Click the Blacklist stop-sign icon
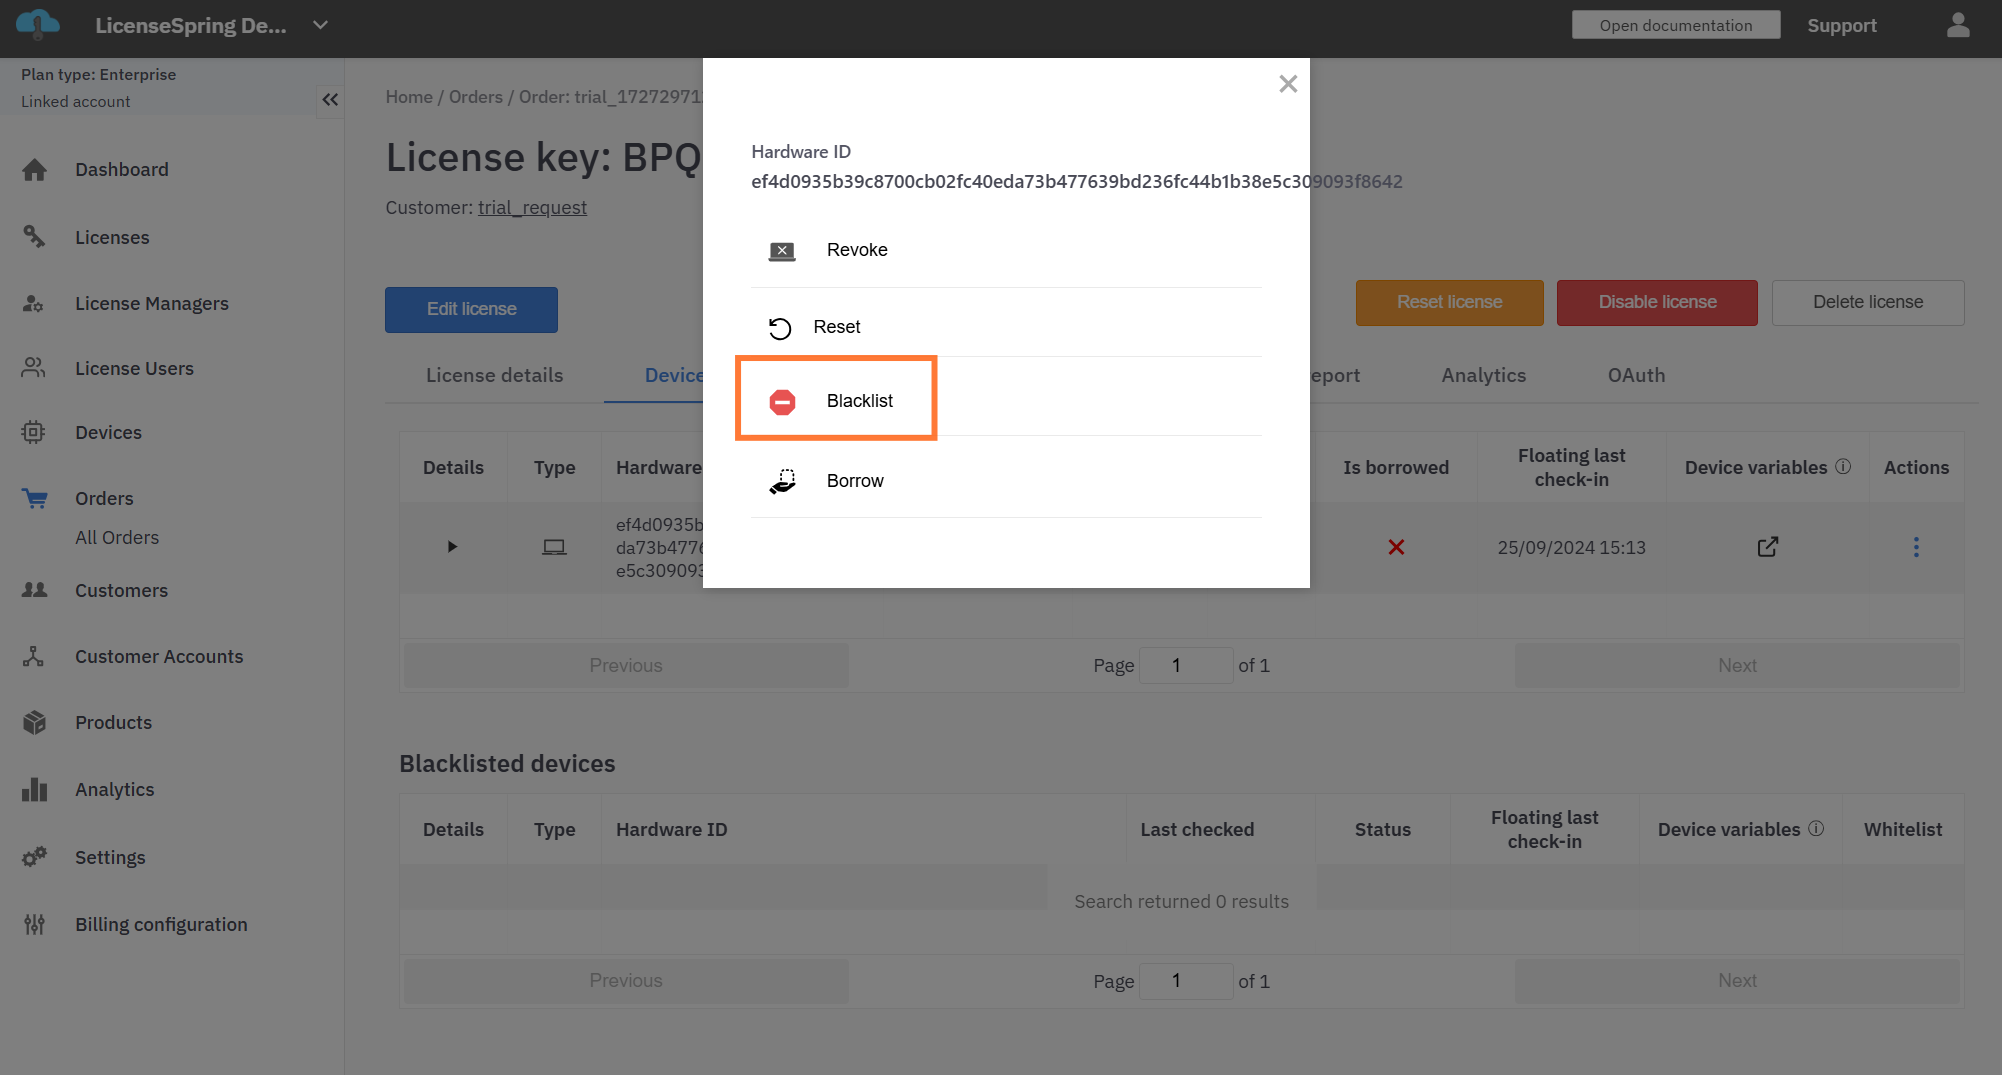 pyautogui.click(x=782, y=401)
